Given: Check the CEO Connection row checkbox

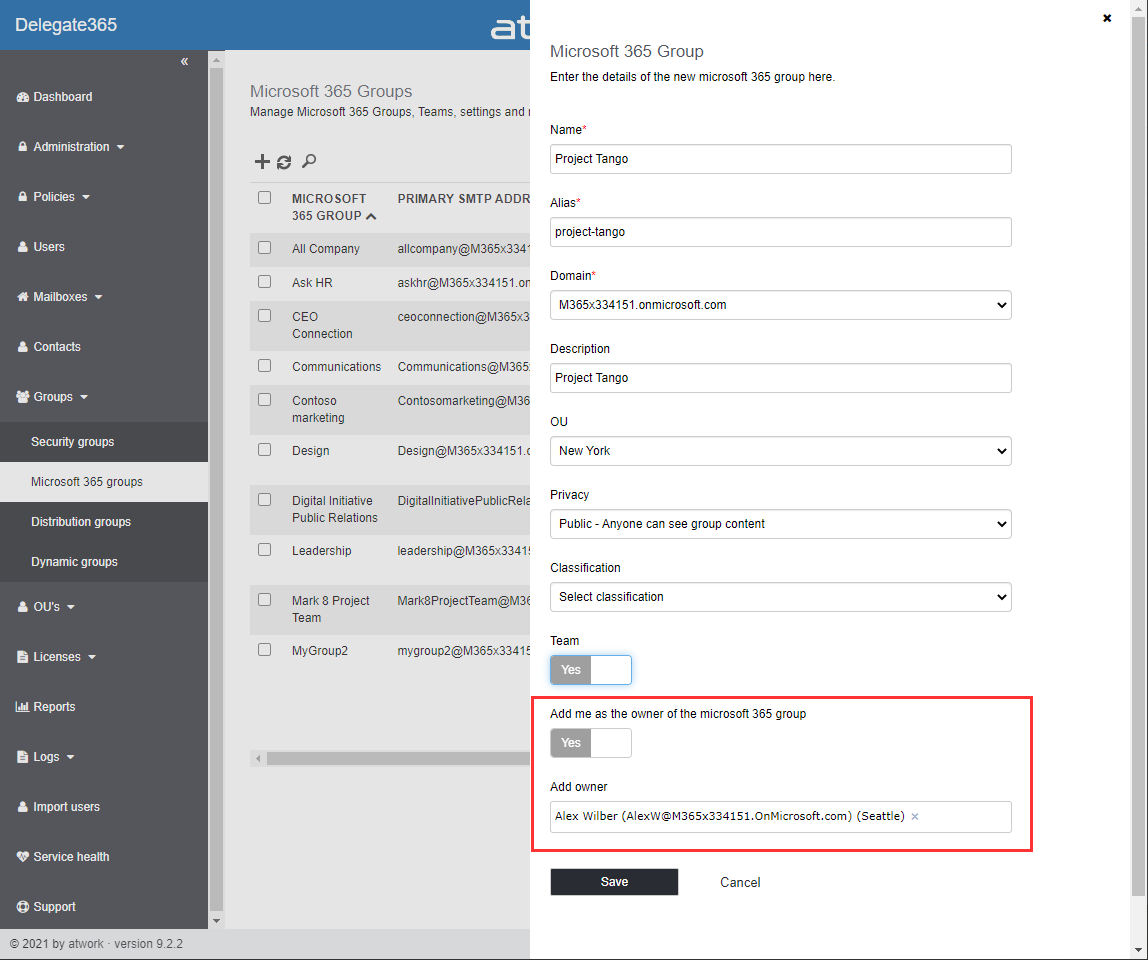Looking at the screenshot, I should (264, 316).
